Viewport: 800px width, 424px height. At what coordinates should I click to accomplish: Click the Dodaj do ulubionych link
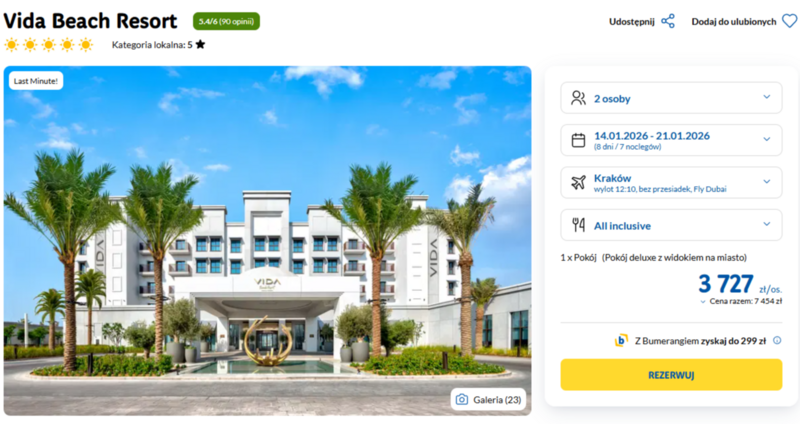click(x=734, y=21)
